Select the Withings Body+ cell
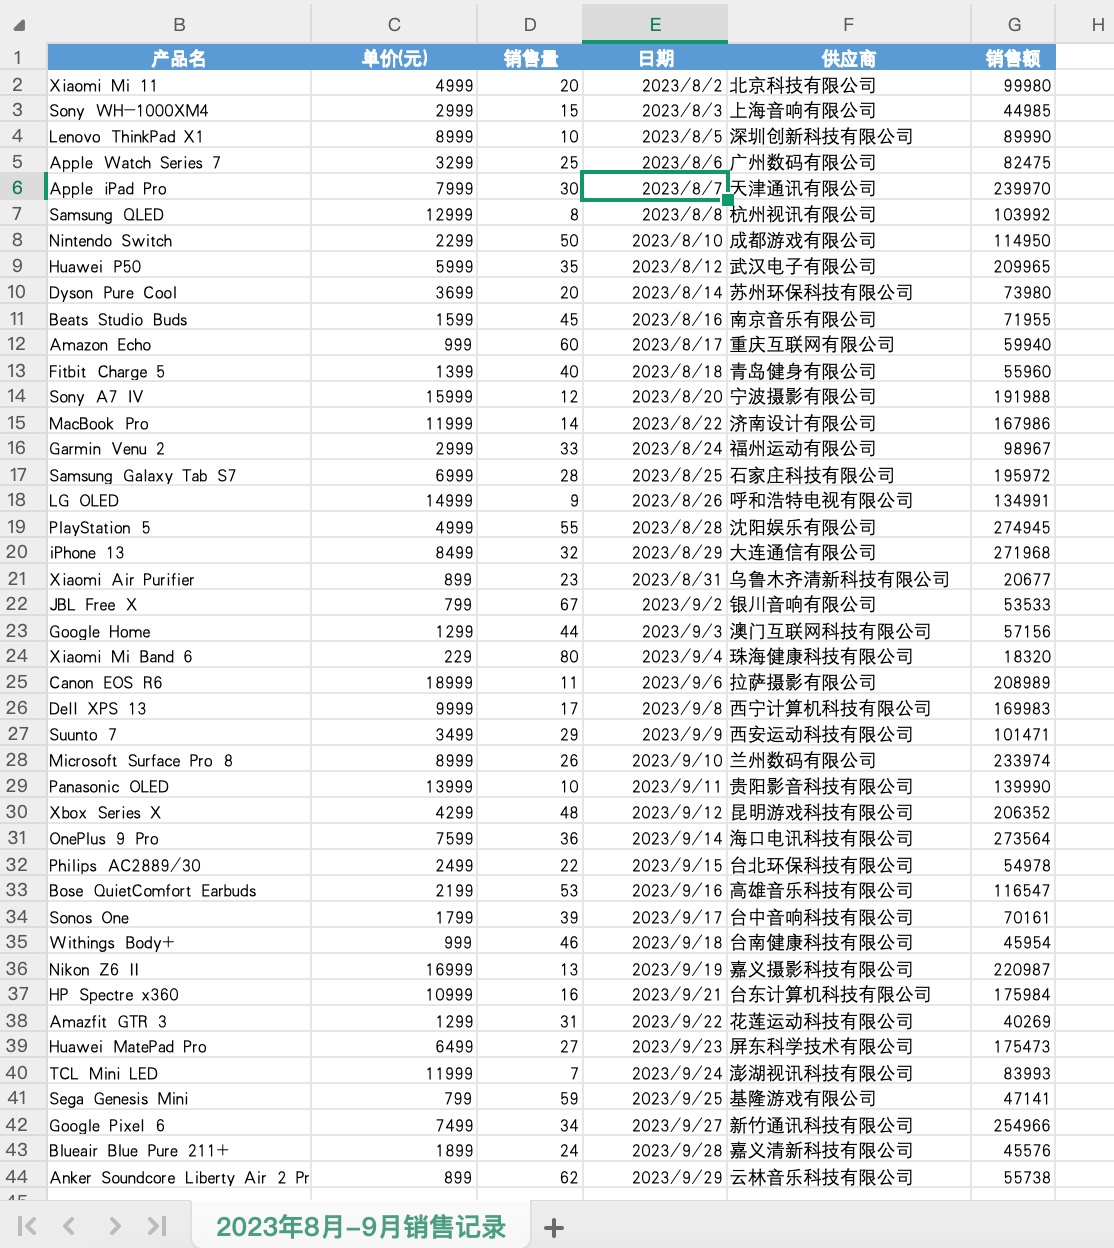 click(179, 942)
